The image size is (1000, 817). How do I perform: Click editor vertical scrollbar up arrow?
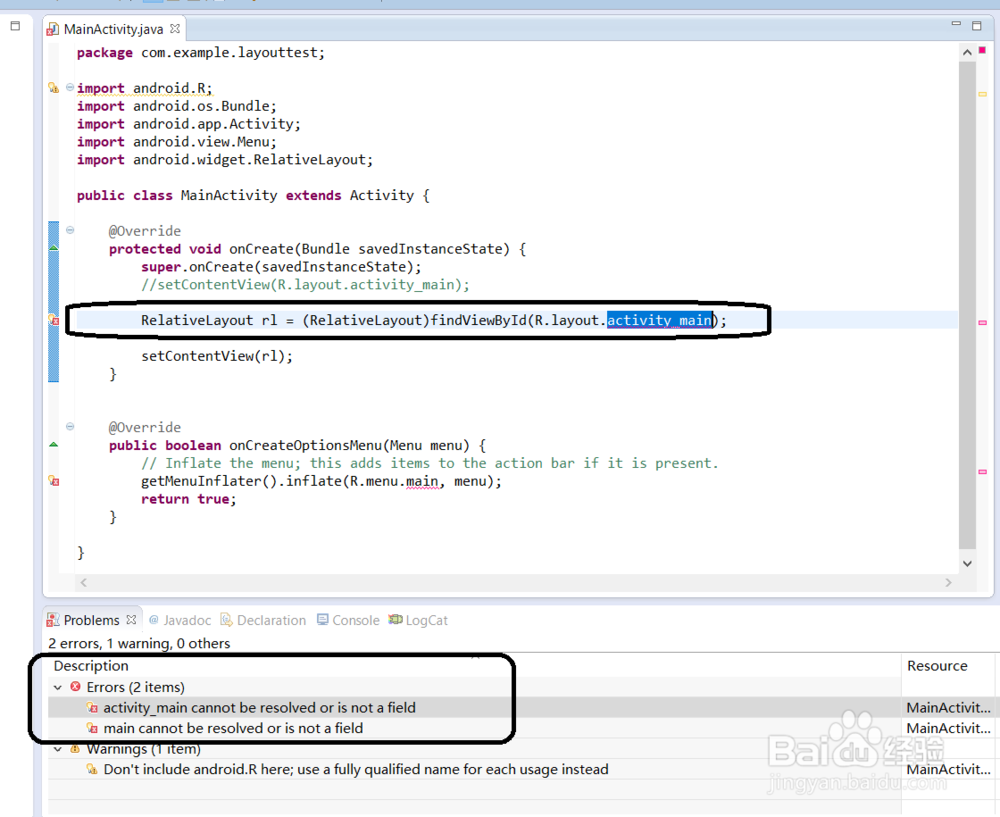(967, 52)
